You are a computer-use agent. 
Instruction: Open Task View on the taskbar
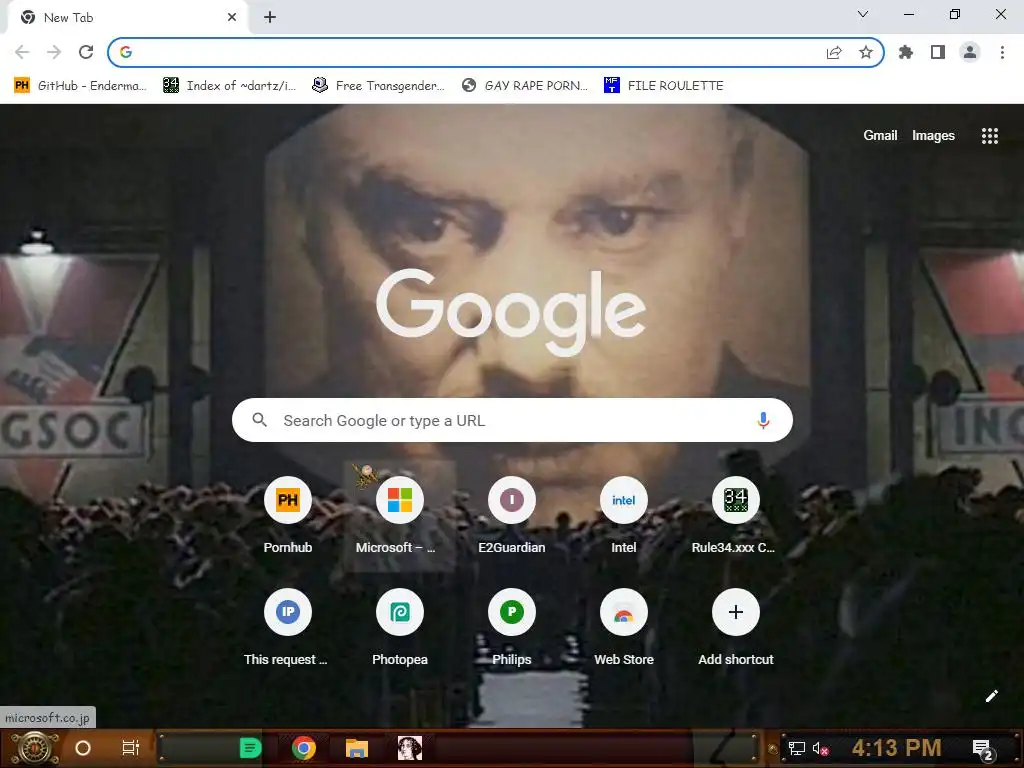click(x=131, y=748)
